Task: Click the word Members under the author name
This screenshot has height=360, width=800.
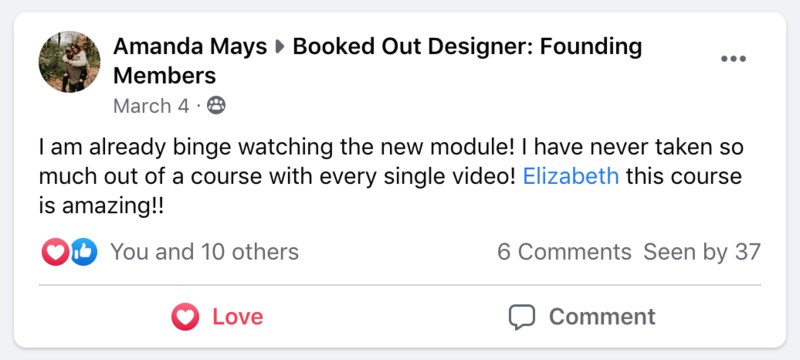Action: (x=165, y=76)
